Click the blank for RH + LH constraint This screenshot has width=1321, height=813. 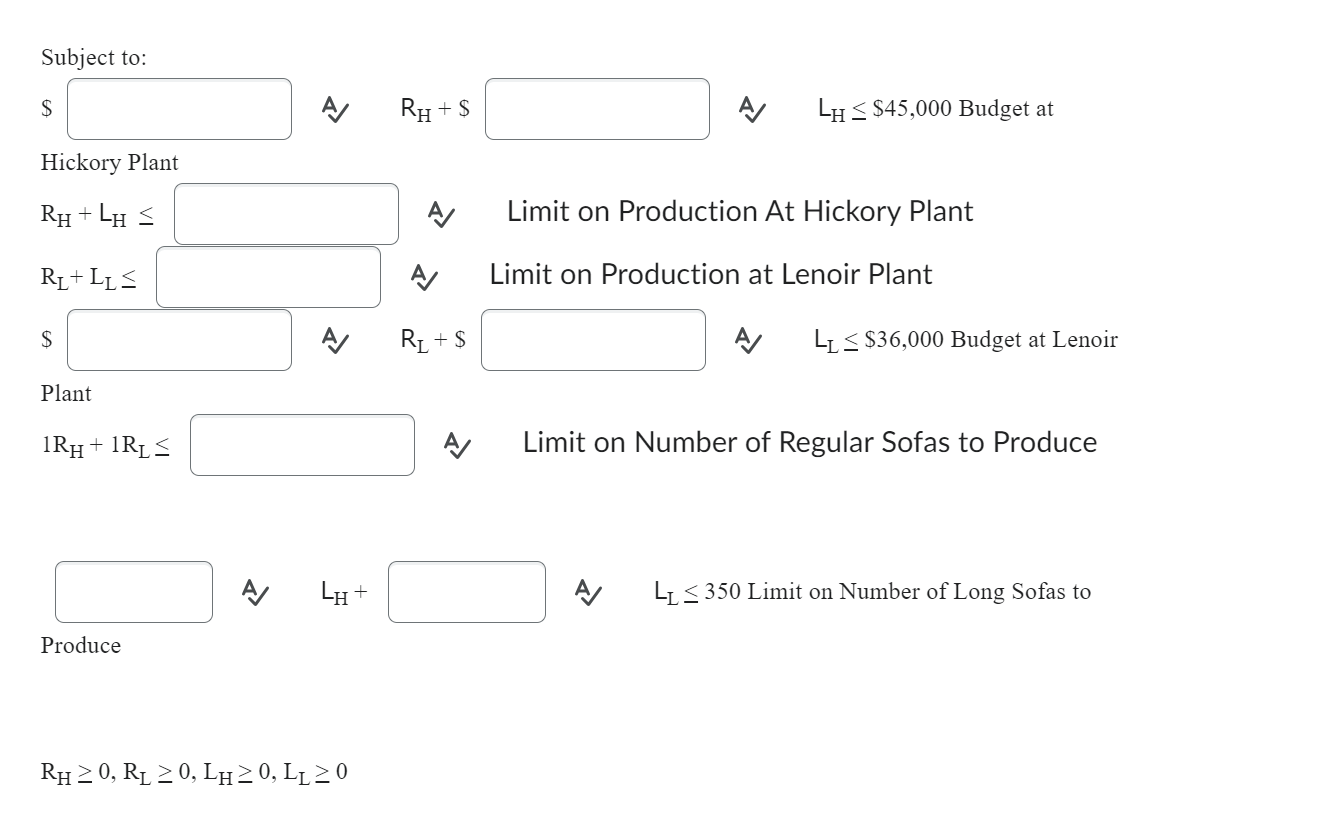[x=285, y=213]
